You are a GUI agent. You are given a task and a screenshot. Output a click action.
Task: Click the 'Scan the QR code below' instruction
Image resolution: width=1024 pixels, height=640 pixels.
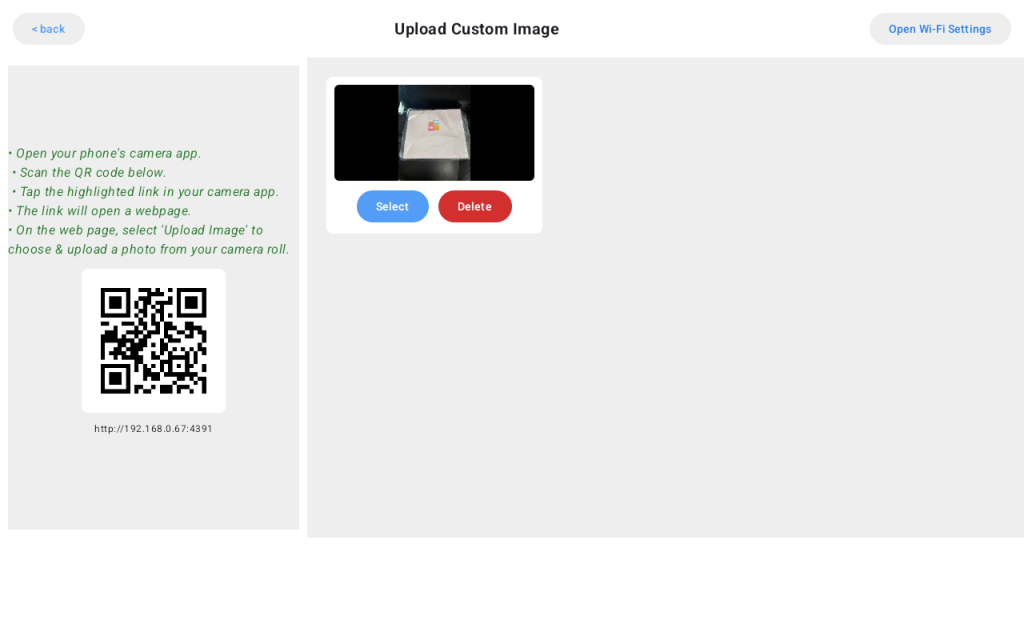click(89, 172)
